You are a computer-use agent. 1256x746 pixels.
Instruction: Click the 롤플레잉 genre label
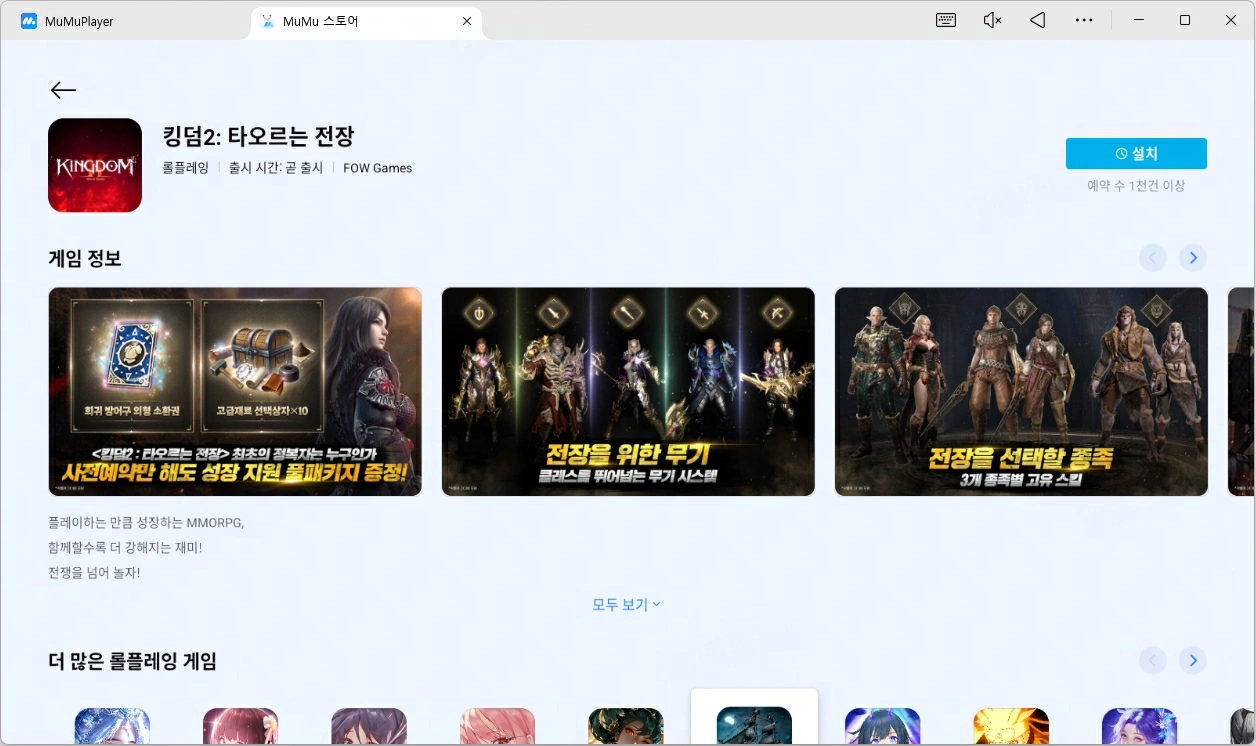pos(186,168)
